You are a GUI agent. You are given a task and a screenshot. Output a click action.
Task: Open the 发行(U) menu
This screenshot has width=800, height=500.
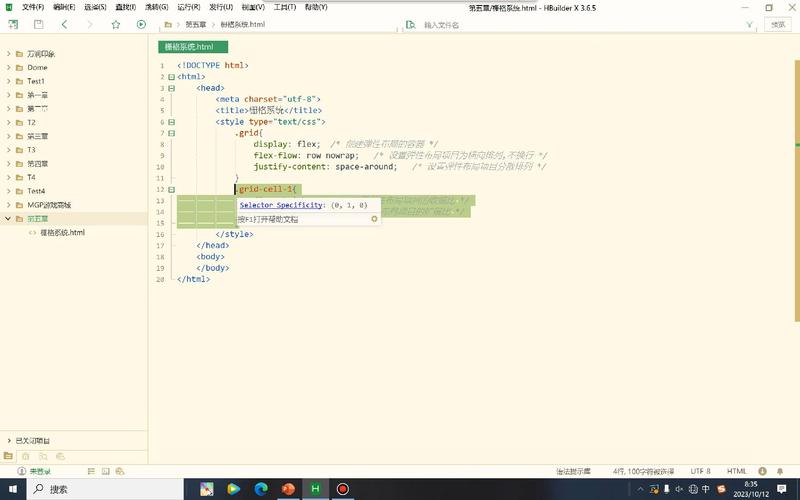click(x=221, y=7)
